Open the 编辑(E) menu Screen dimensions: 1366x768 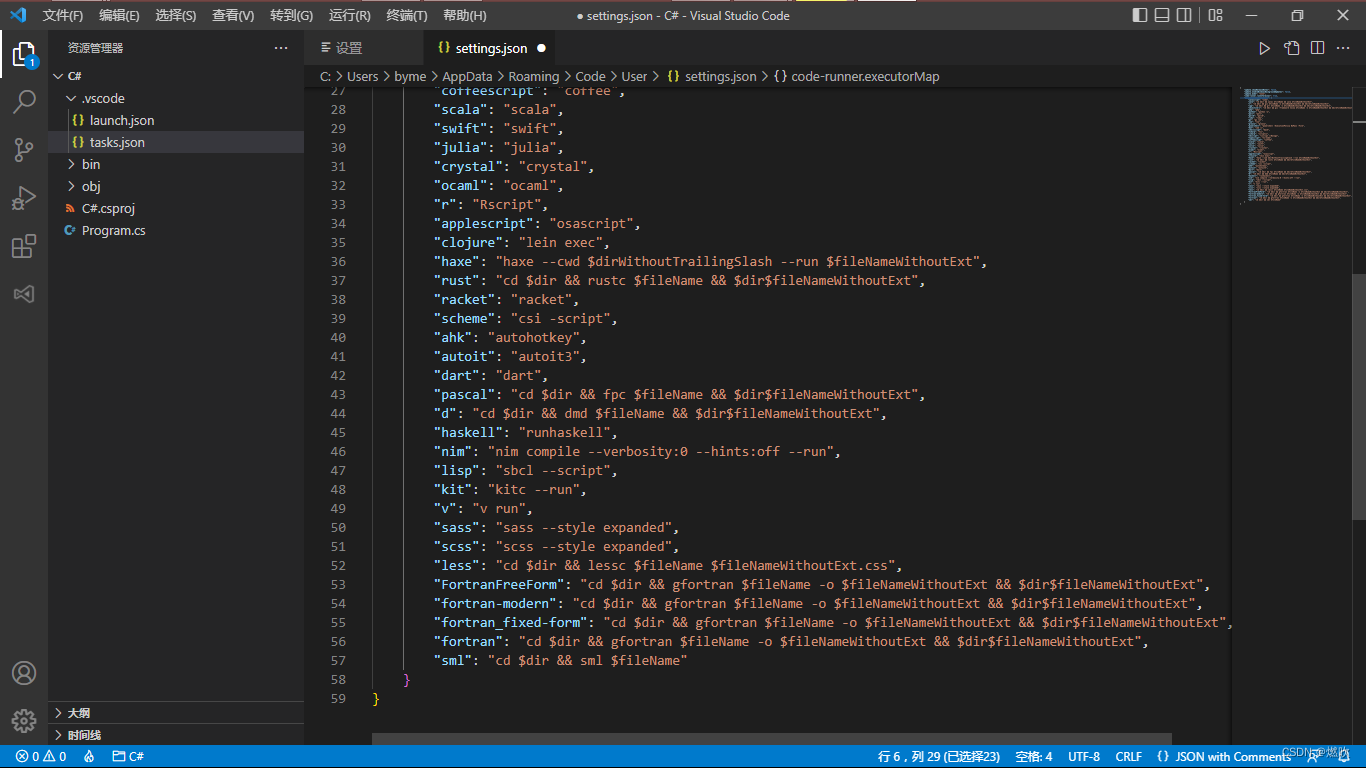tap(119, 15)
